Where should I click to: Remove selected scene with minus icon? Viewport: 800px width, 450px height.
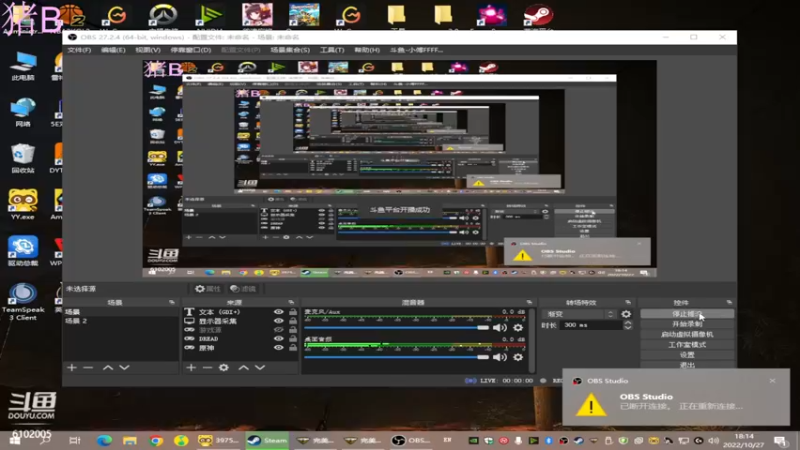tap(88, 367)
